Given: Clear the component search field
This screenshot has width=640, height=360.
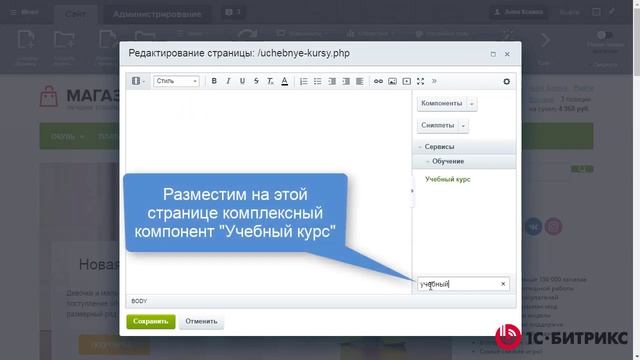Looking at the screenshot, I should pos(503,284).
